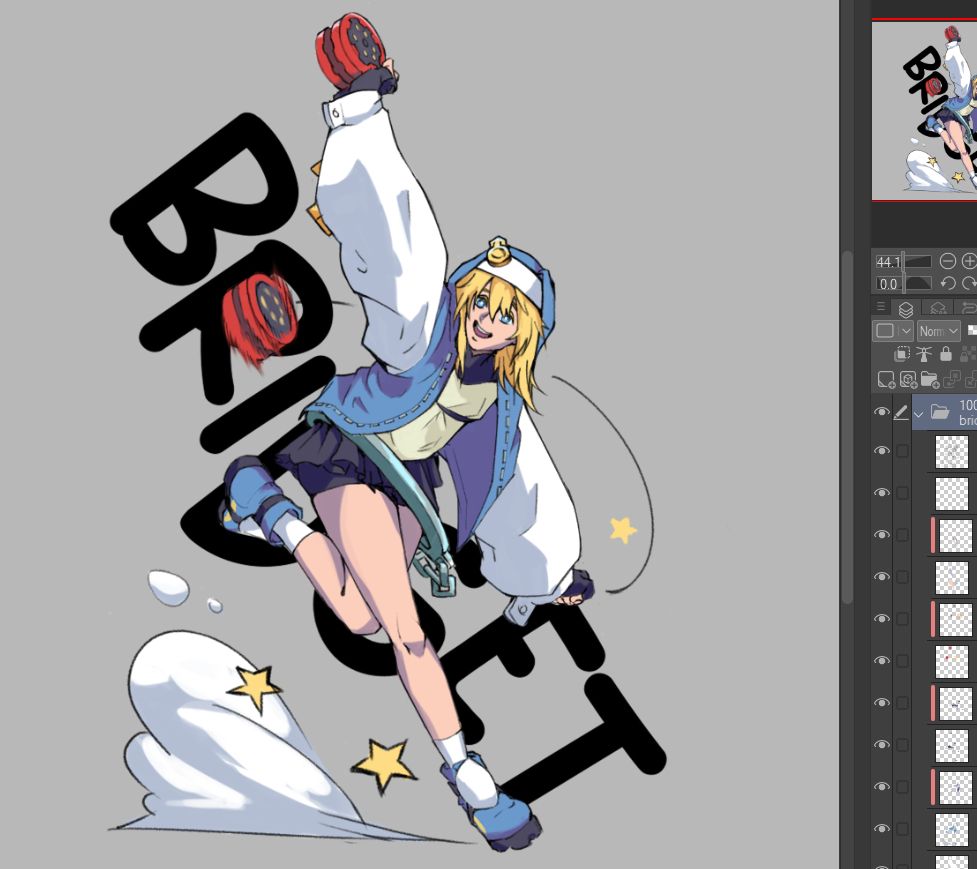Viewport: 977px width, 869px height.
Task: Collapse the bridget layer folder chevron
Action: pos(918,413)
